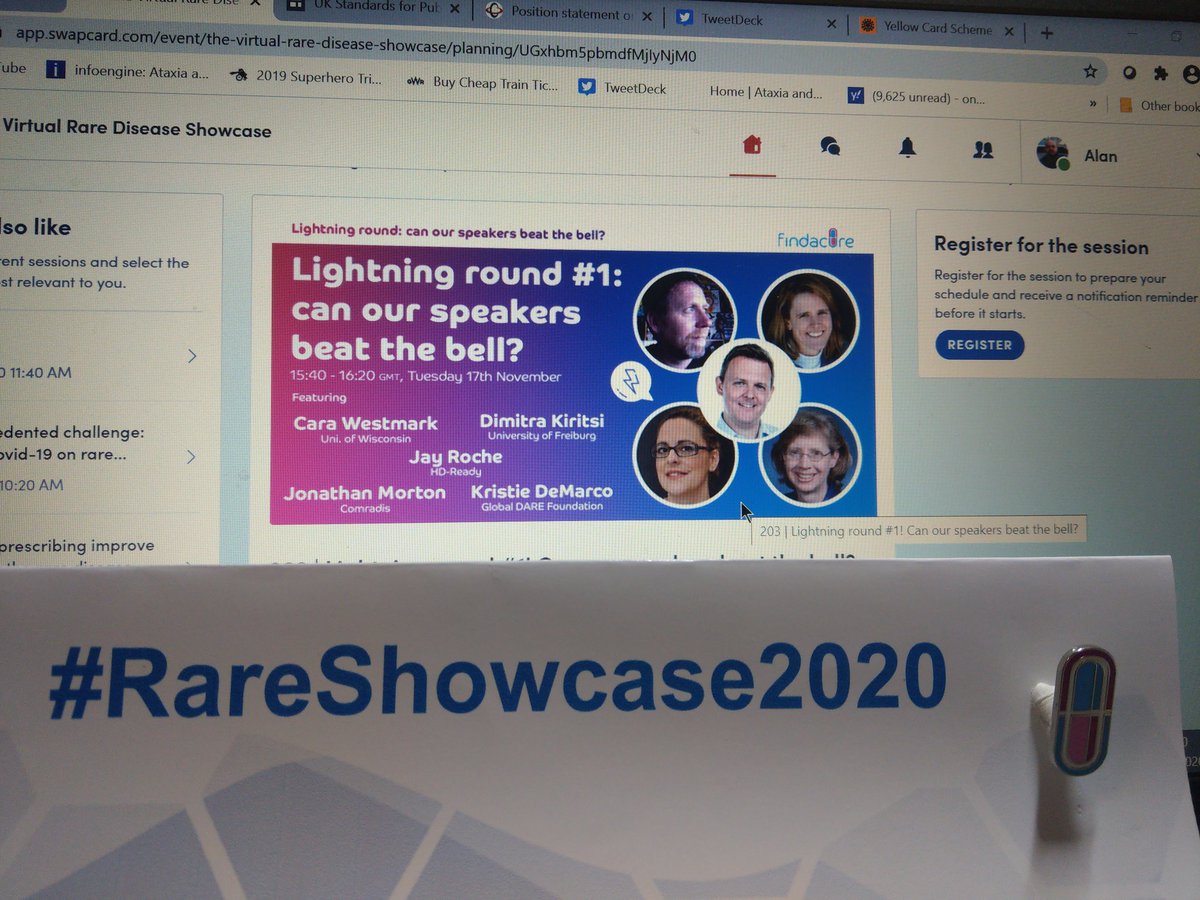Viewport: 1200px width, 900px height.
Task: Go to the event home icon
Action: (752, 145)
